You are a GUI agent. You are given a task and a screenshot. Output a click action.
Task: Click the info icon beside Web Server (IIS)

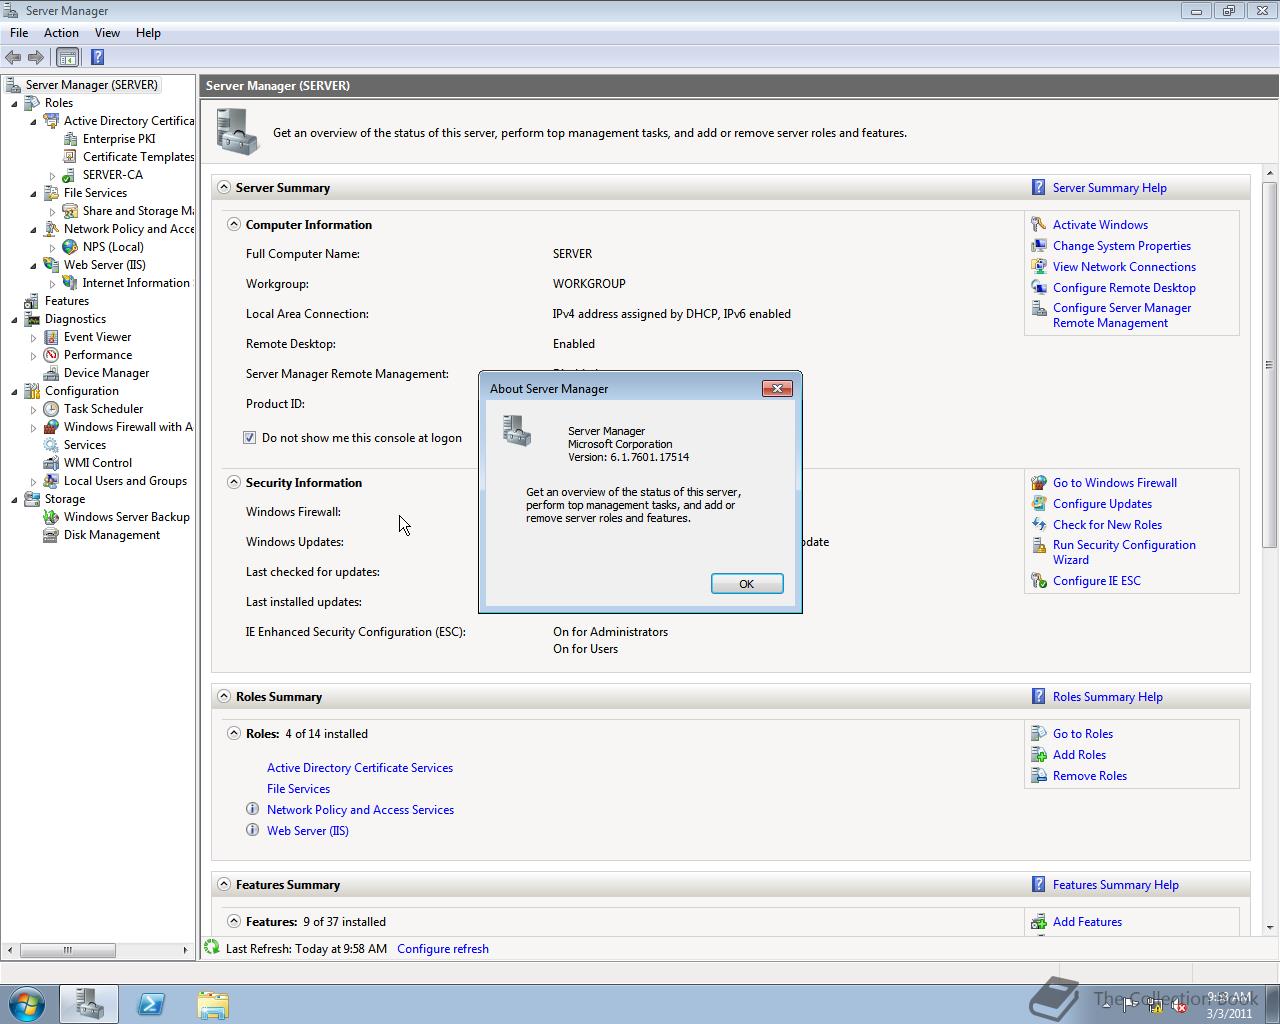pyautogui.click(x=252, y=830)
